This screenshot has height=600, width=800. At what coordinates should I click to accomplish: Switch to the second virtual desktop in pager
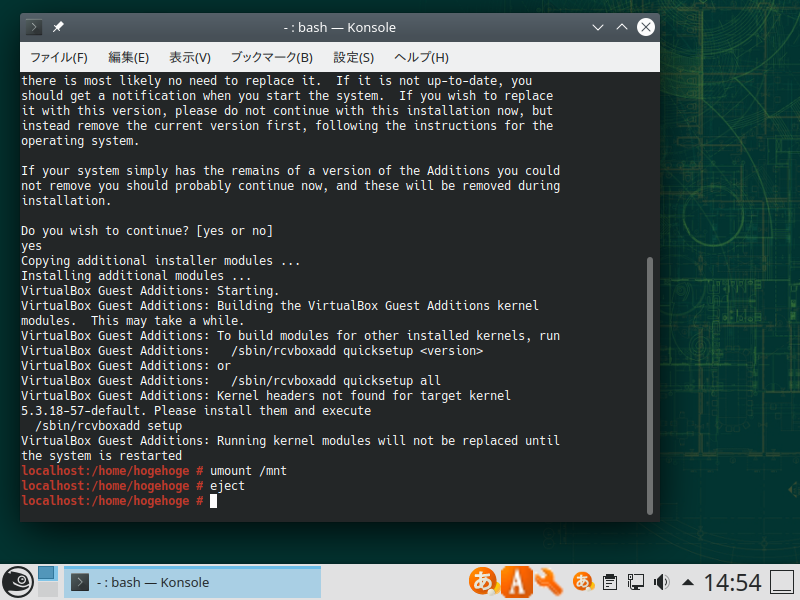pos(47,589)
